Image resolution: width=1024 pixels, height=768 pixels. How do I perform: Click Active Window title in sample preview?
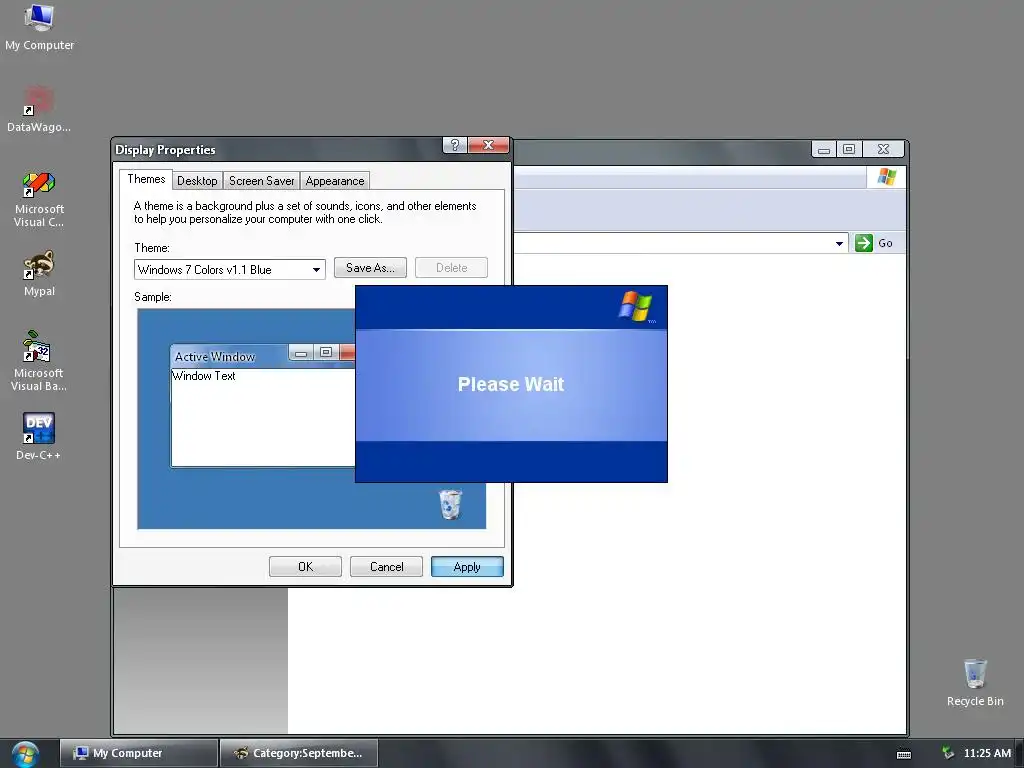pyautogui.click(x=215, y=357)
